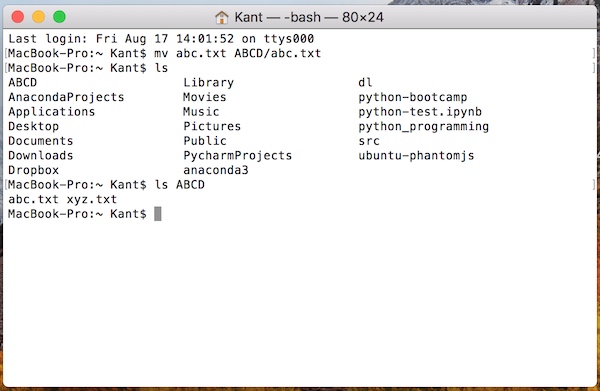This screenshot has height=391, width=600.
Task: Click the window title text Kant bash
Action: point(309,17)
